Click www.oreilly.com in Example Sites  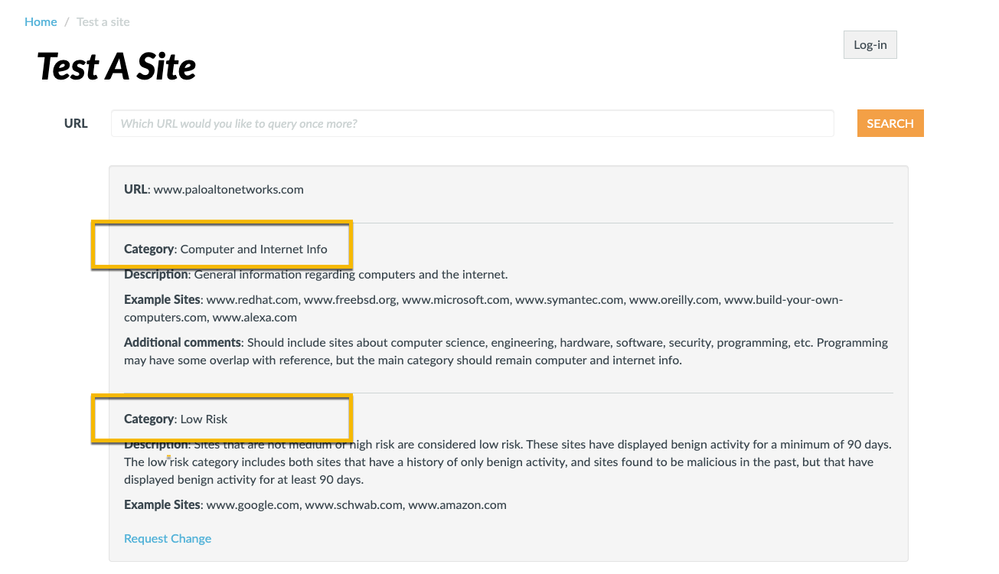[673, 299]
